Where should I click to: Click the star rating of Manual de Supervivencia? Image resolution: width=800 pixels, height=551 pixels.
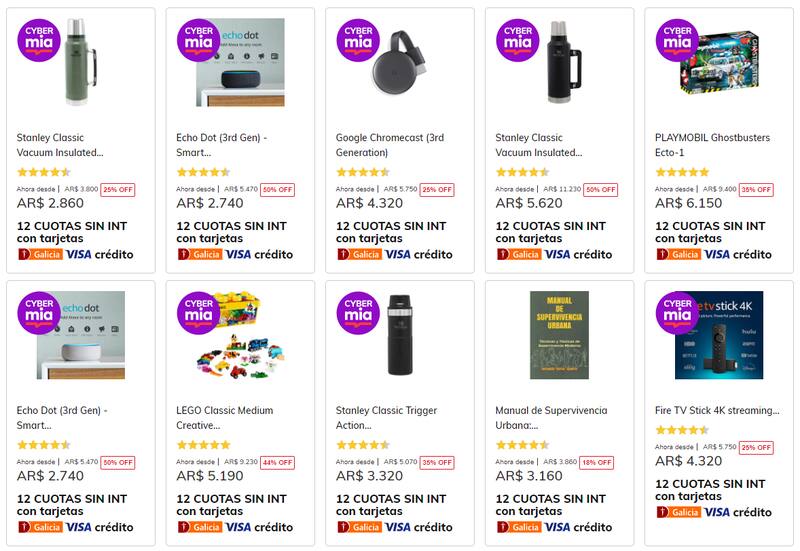point(522,445)
